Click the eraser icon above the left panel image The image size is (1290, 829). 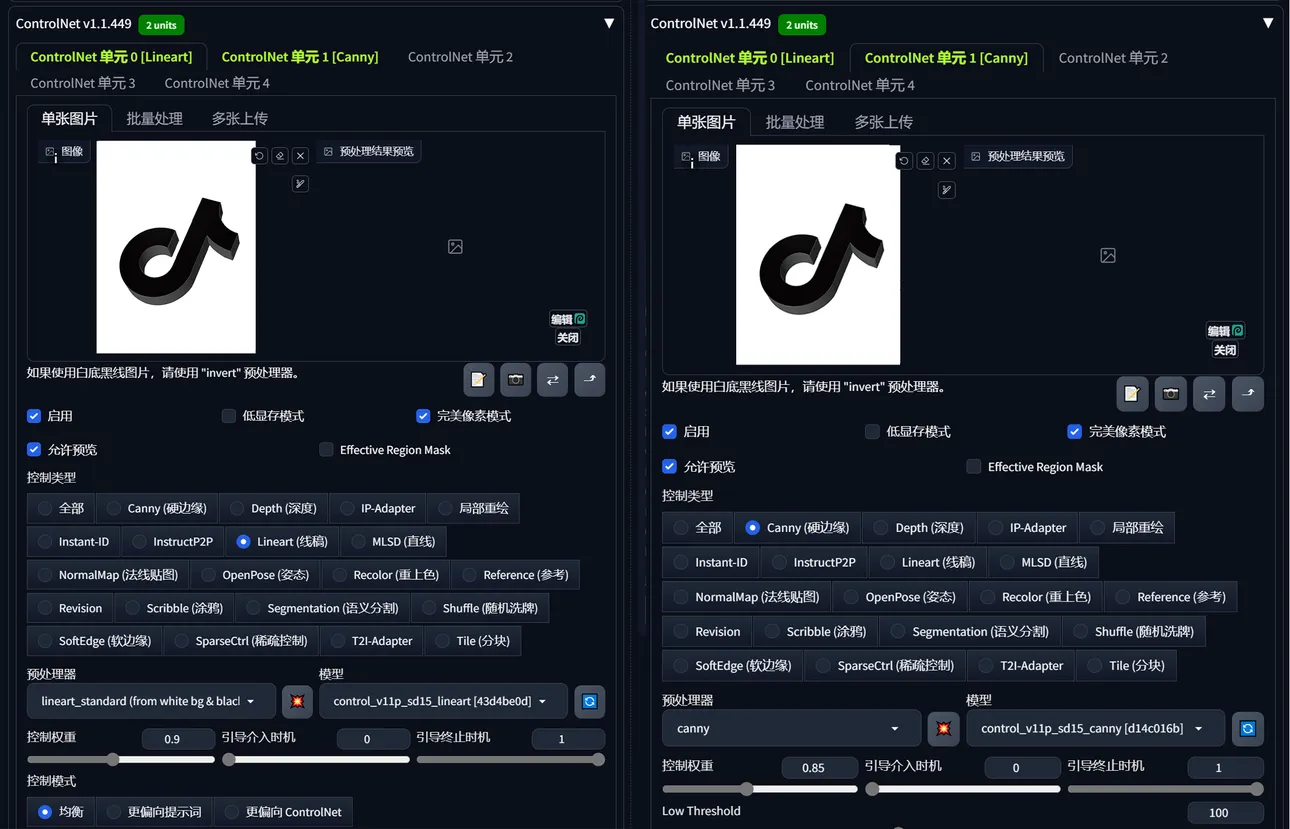[x=280, y=156]
